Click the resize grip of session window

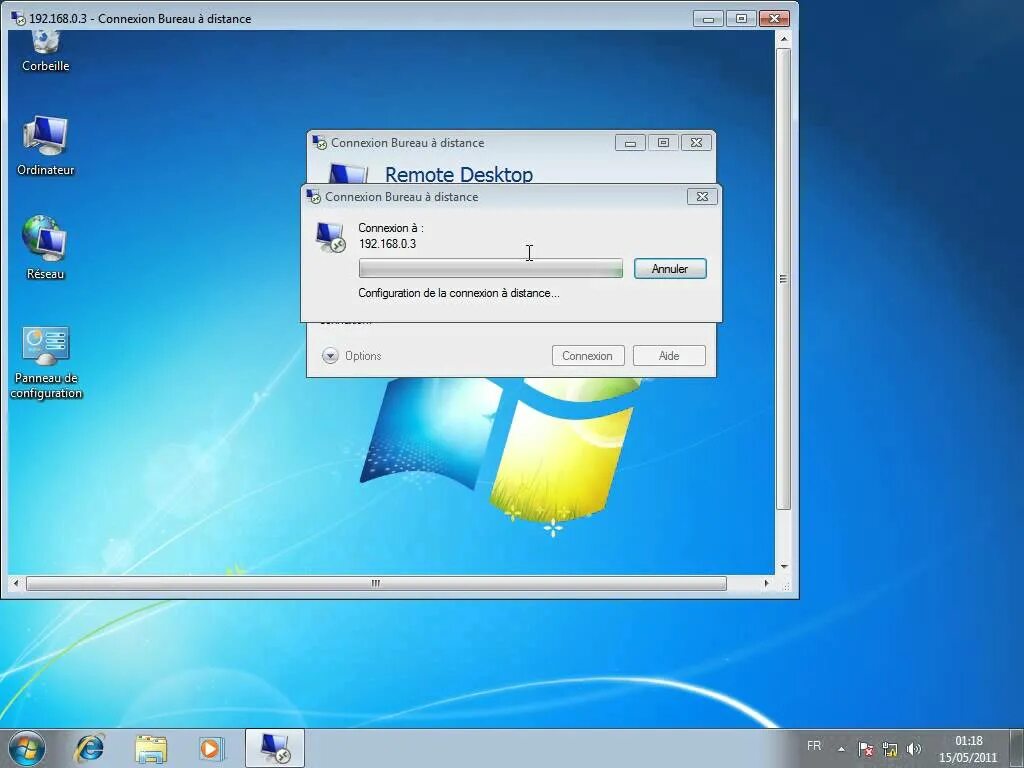[x=786, y=586]
